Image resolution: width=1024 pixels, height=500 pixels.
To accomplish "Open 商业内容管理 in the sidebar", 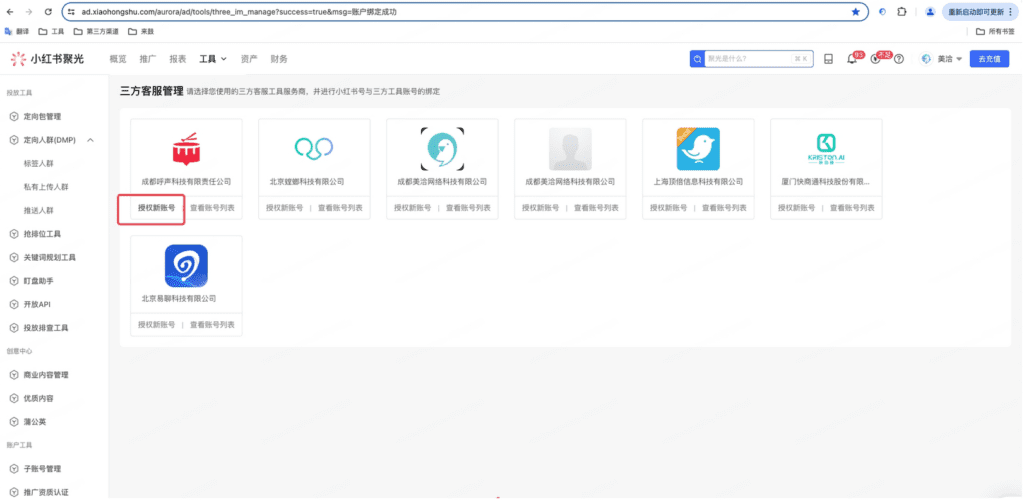I will (x=46, y=375).
